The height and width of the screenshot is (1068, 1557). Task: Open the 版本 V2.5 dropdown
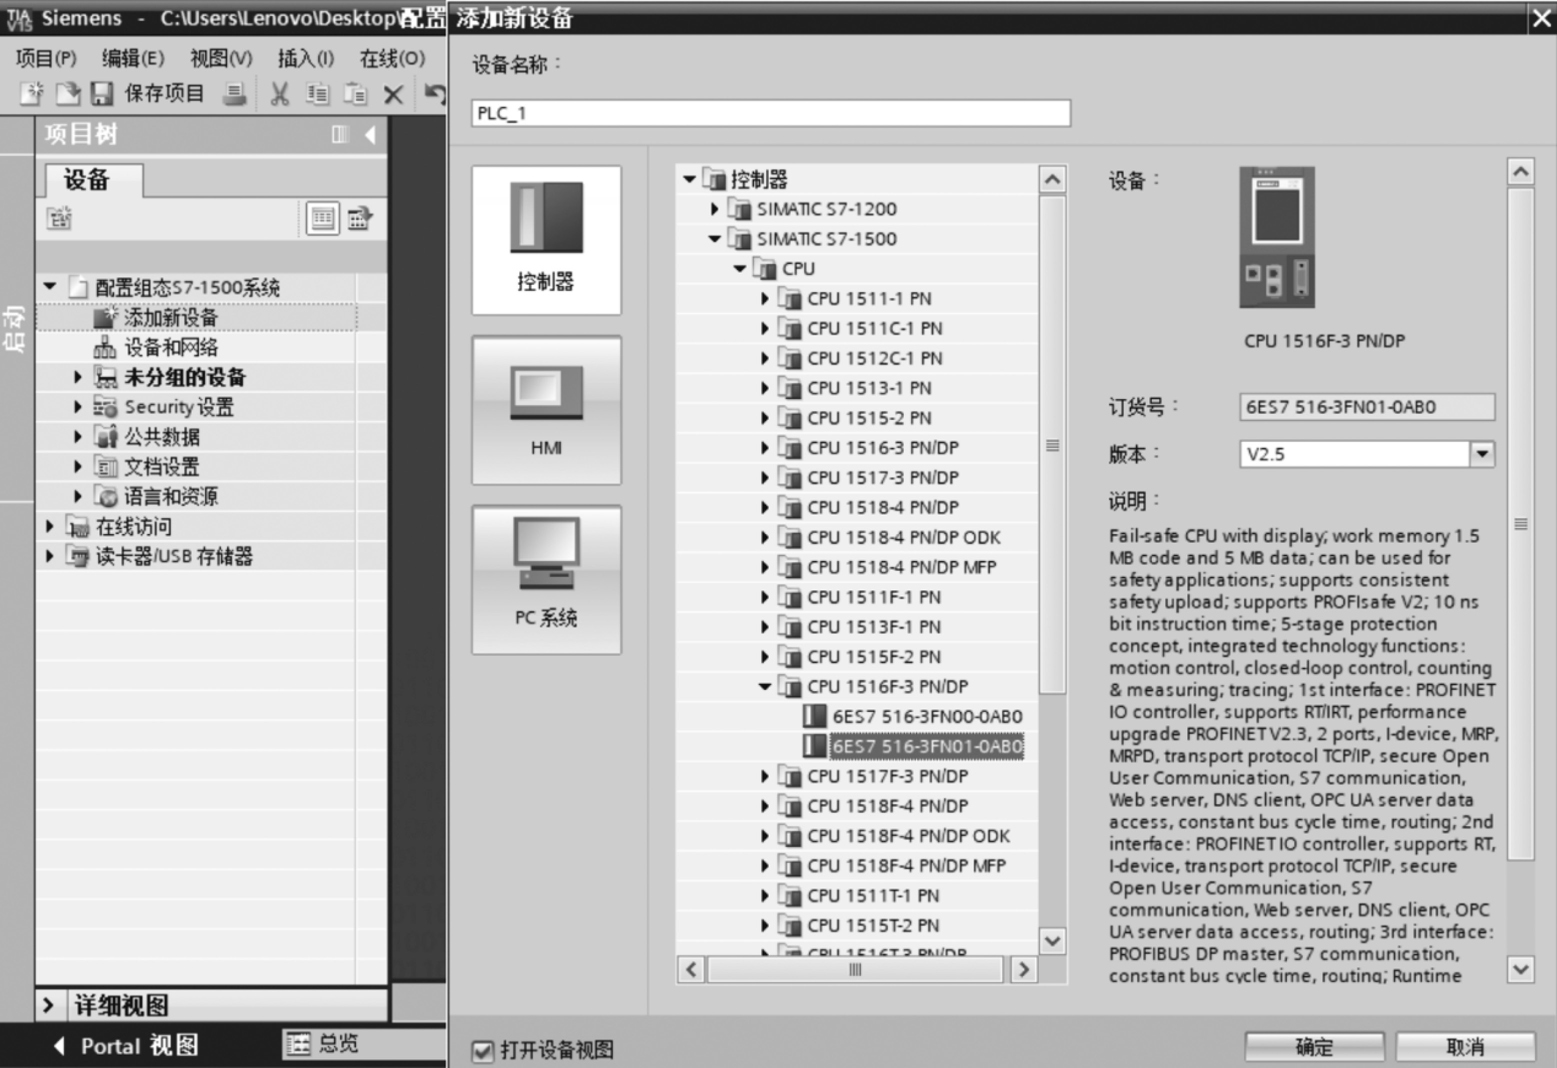click(x=1482, y=454)
